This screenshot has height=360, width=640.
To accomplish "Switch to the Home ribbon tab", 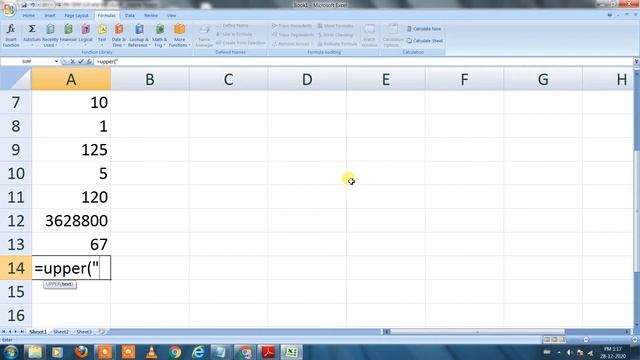I will click(29, 16).
